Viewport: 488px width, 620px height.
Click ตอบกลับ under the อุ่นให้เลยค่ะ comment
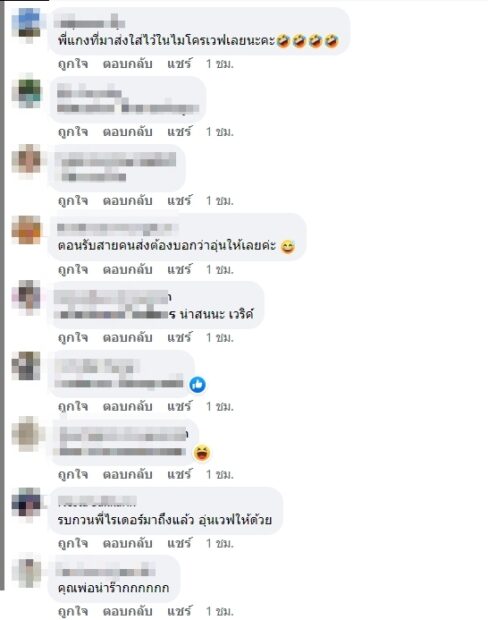(127, 269)
